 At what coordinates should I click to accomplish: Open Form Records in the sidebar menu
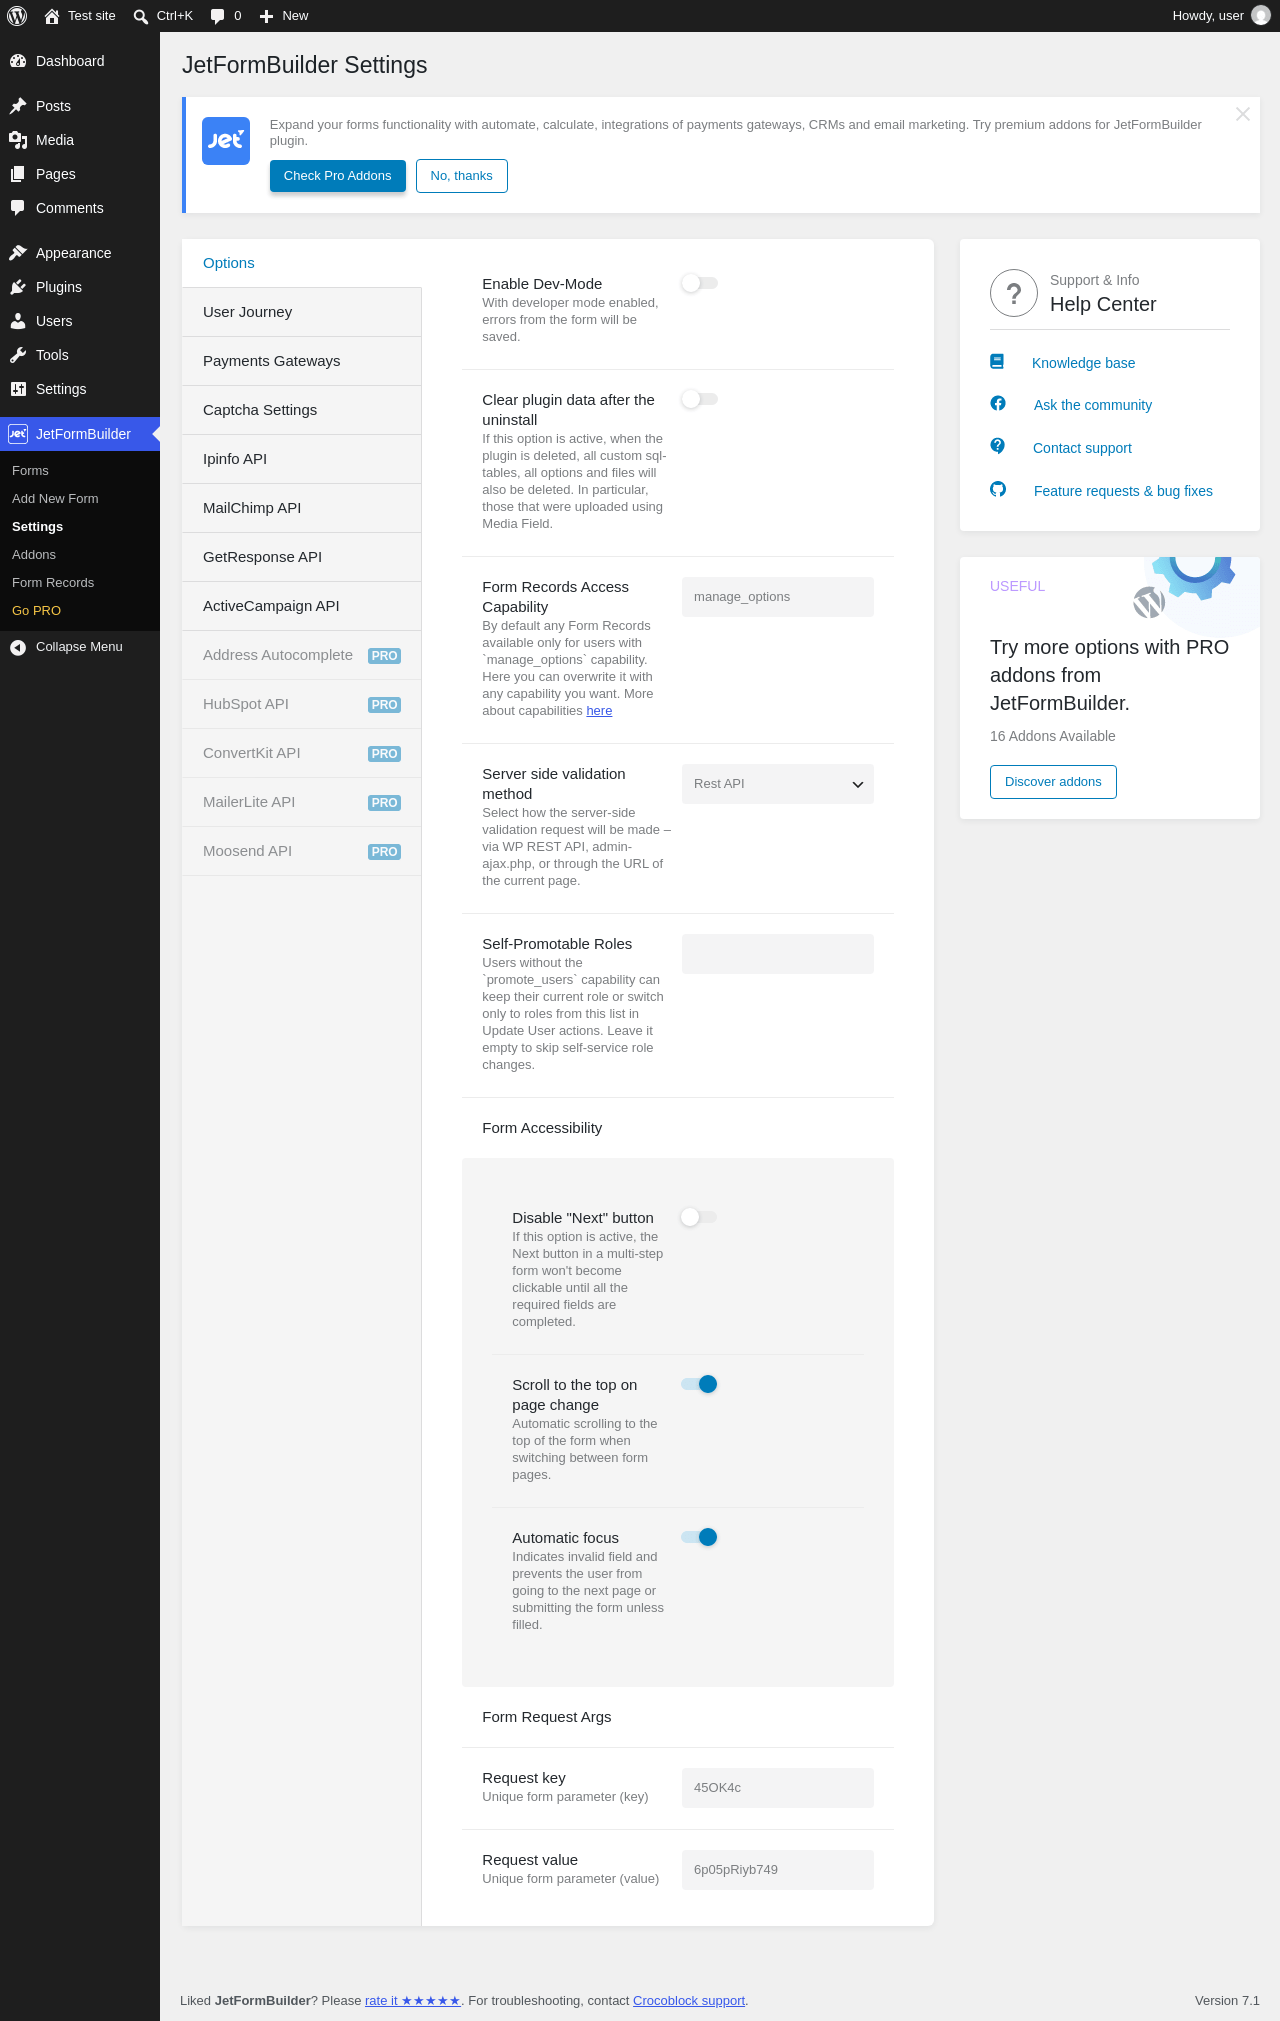point(53,583)
